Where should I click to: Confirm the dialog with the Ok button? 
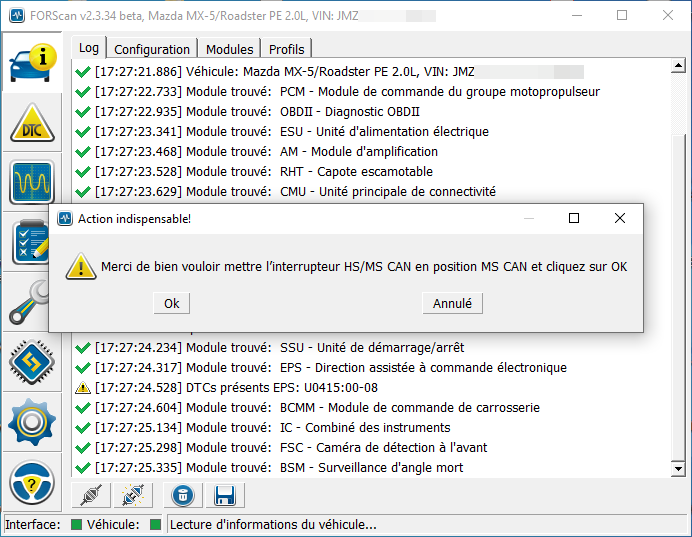tap(172, 304)
